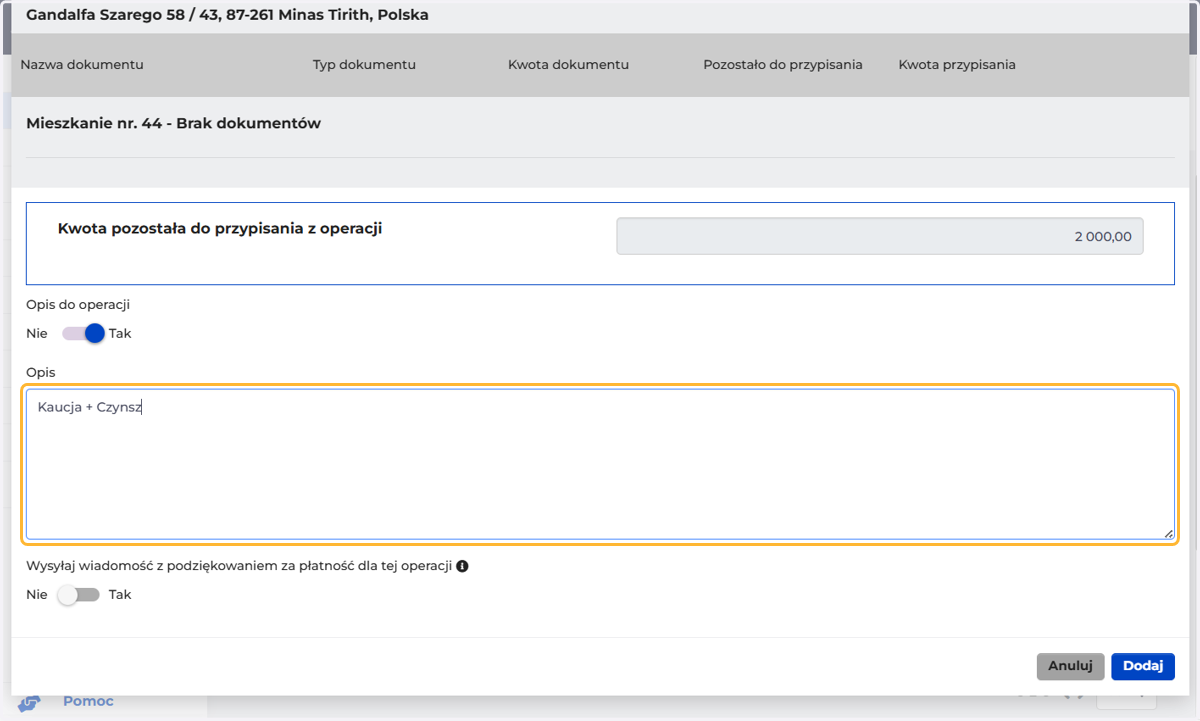Click the info icon beside the thank-you message label
The height and width of the screenshot is (721, 1200).
(462, 566)
